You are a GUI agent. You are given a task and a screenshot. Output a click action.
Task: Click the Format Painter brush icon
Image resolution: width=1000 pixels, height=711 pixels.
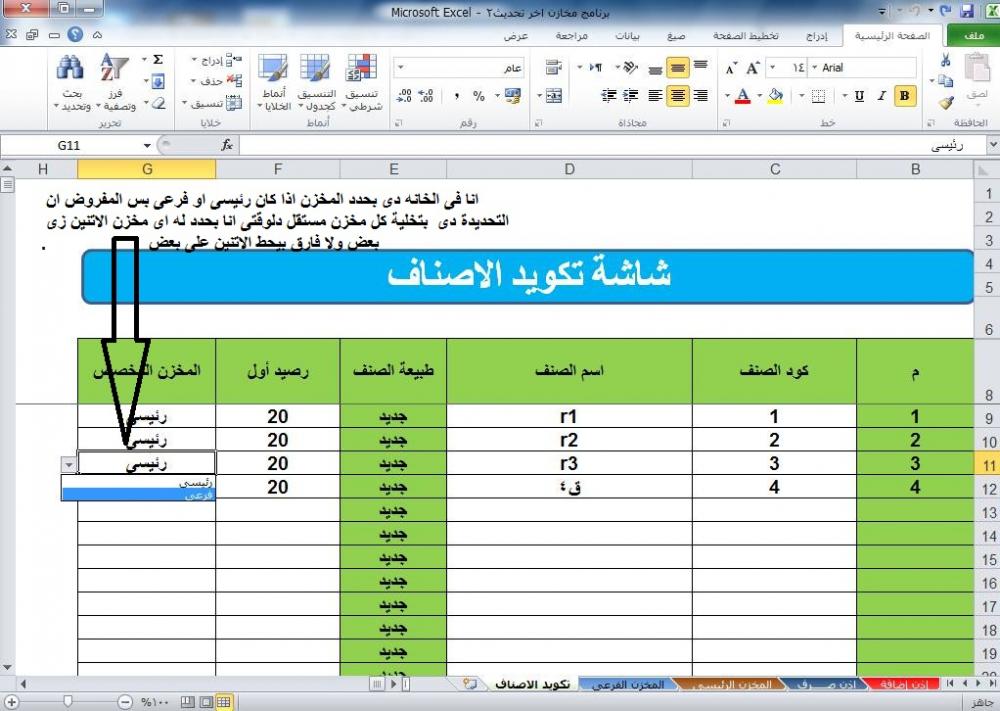pyautogui.click(x=946, y=102)
